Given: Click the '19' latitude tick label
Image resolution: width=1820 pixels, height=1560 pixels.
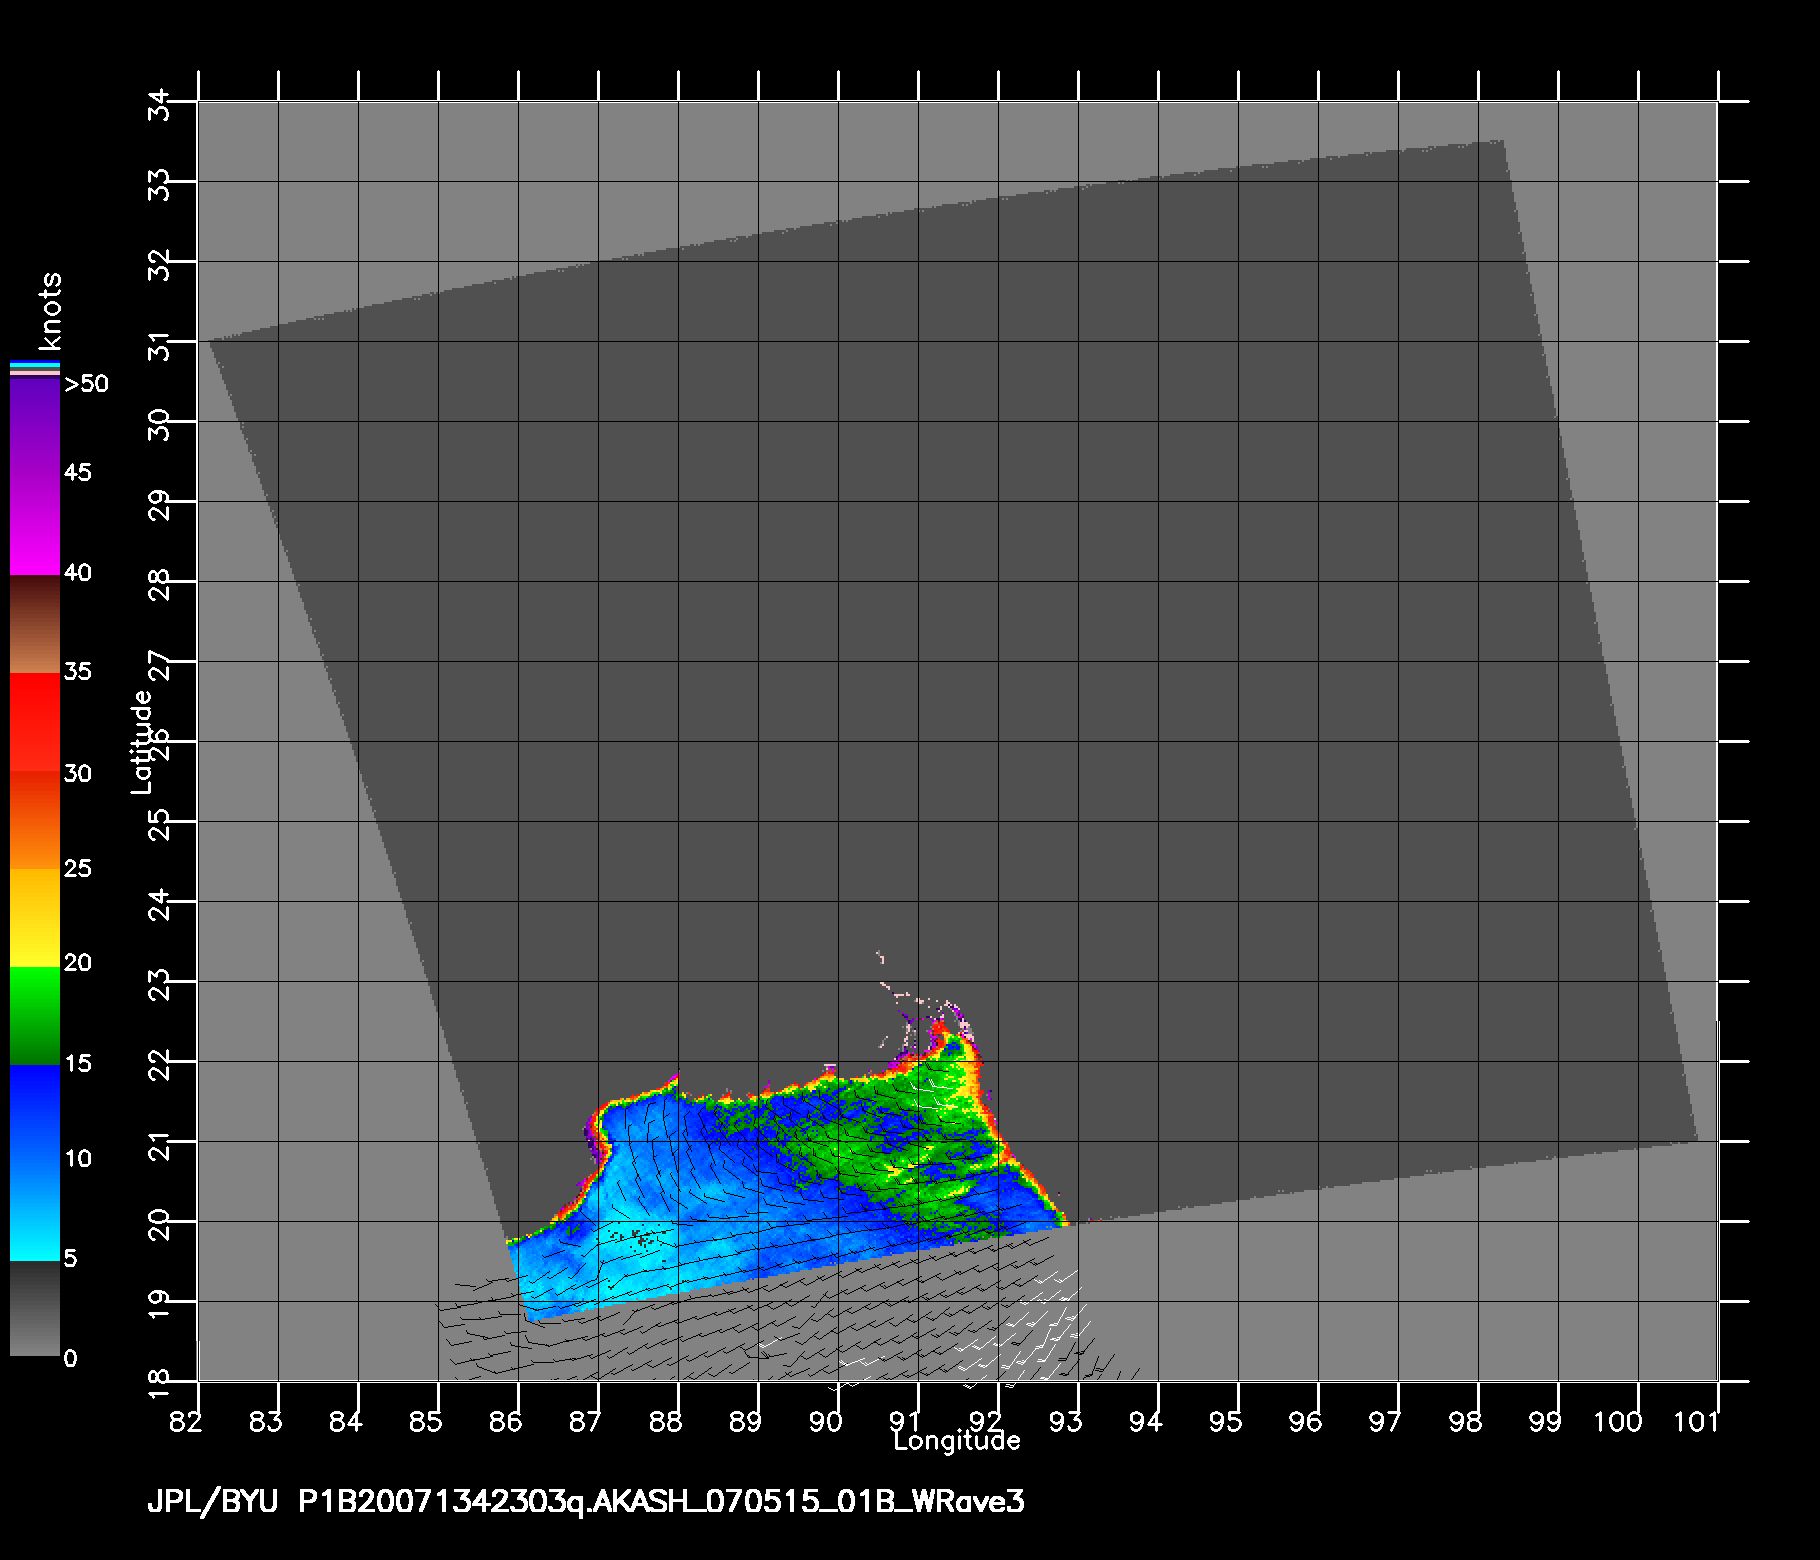Looking at the screenshot, I should pyautogui.click(x=159, y=1306).
